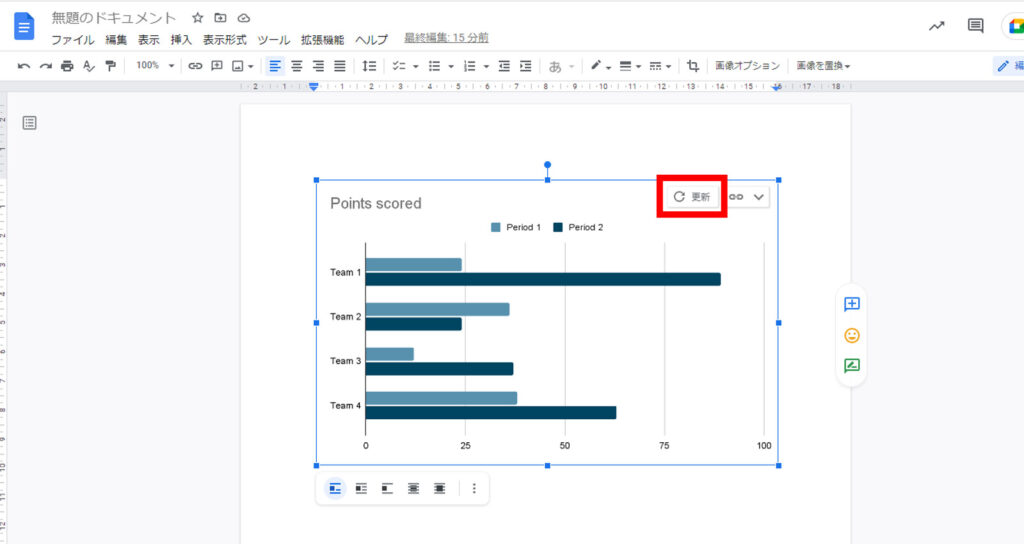Image resolution: width=1024 pixels, height=544 pixels.
Task: Undo the last action
Action: pyautogui.click(x=24, y=66)
